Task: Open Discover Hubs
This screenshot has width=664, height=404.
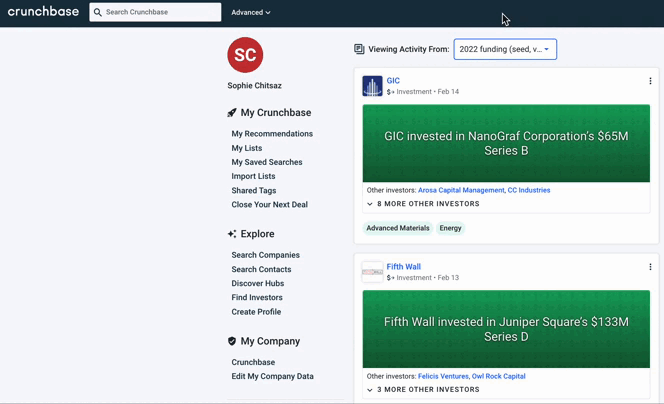Action: click(257, 283)
